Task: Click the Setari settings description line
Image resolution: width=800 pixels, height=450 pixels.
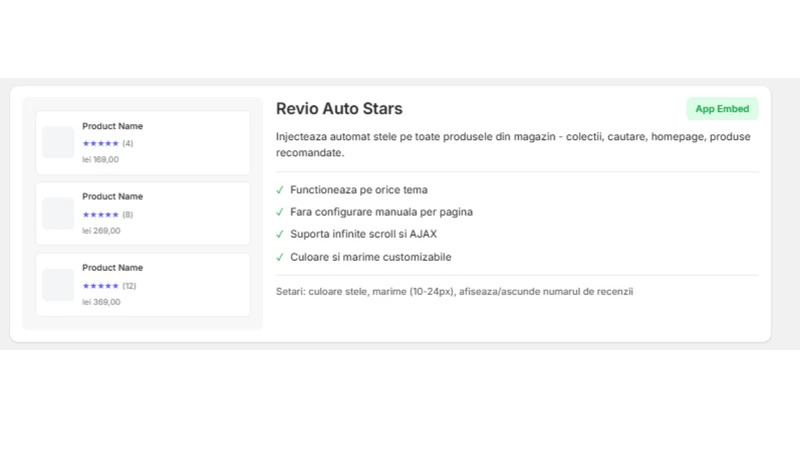Action: pyautogui.click(x=455, y=292)
